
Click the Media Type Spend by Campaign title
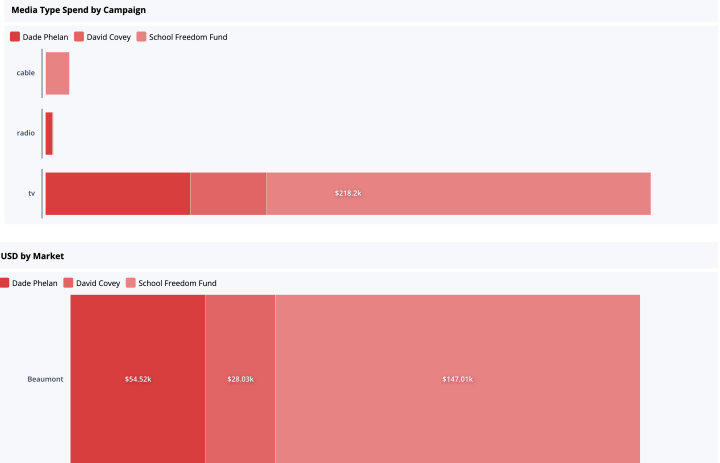(x=79, y=10)
